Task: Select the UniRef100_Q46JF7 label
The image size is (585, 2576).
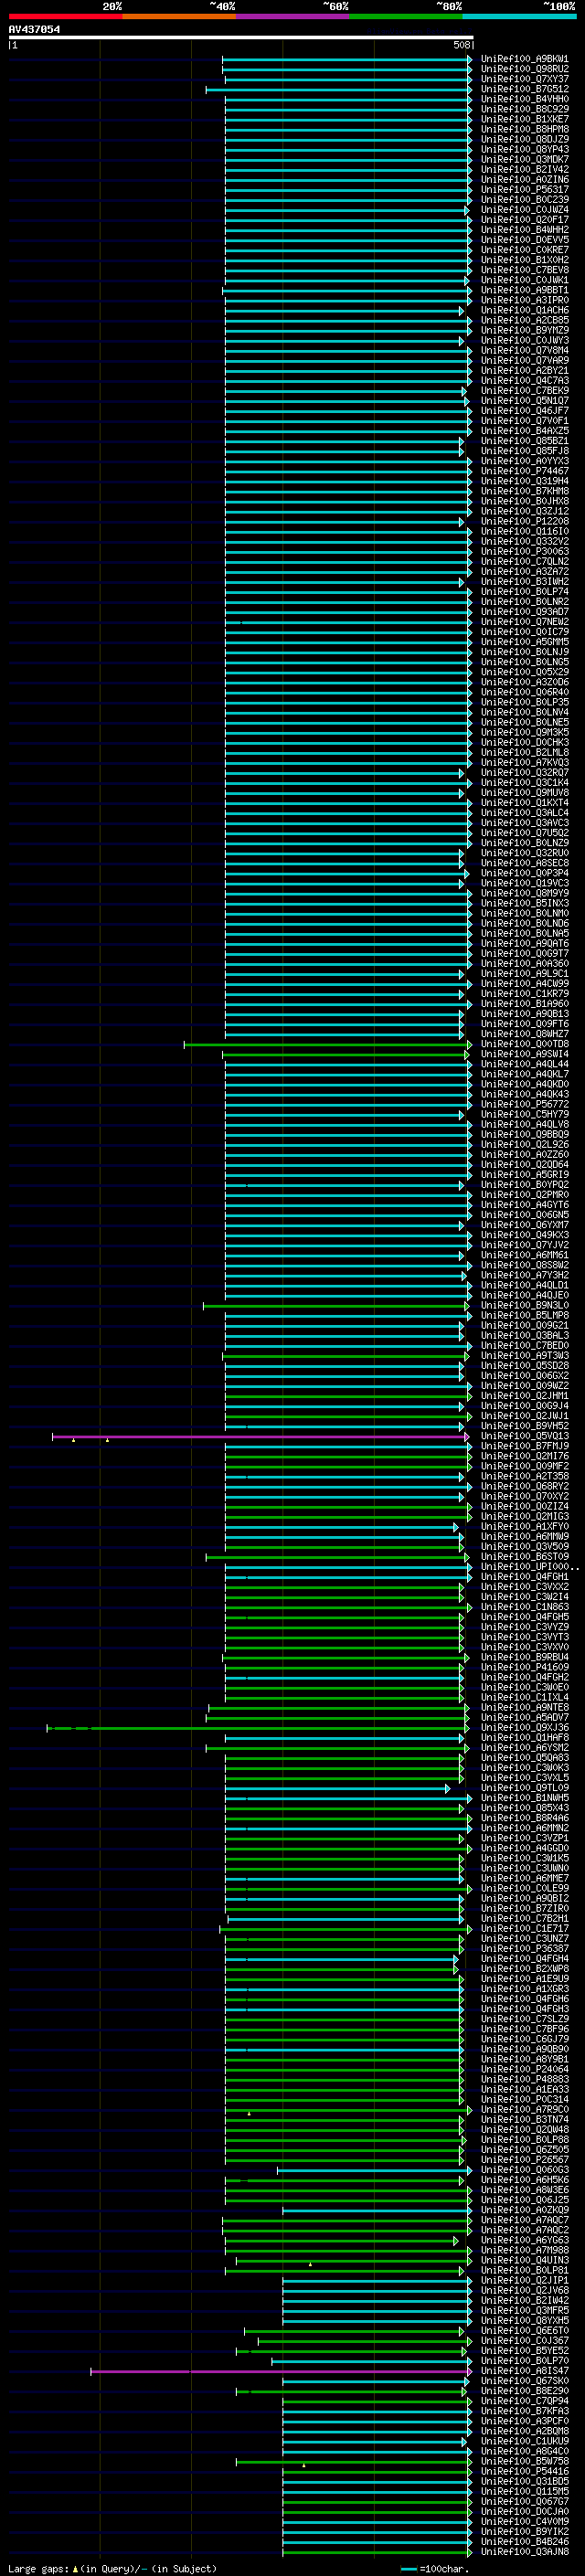Action: tap(524, 411)
